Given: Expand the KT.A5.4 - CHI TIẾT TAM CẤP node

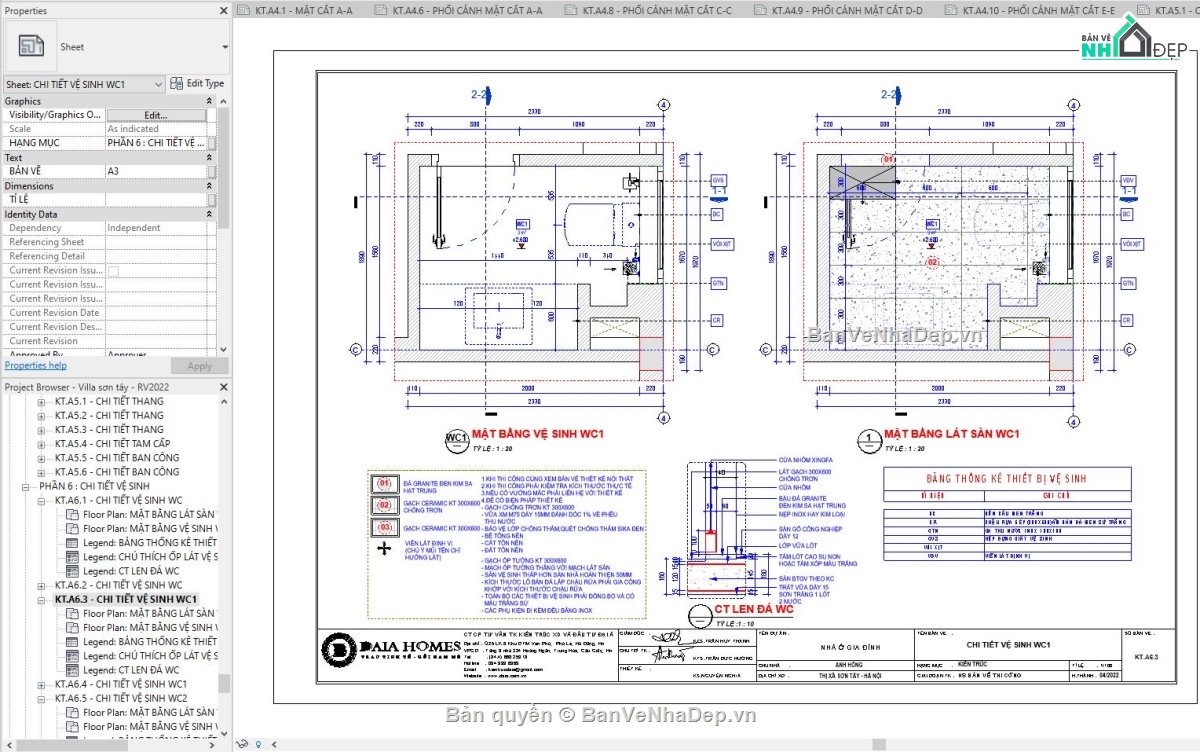Looking at the screenshot, I should click(x=42, y=443).
